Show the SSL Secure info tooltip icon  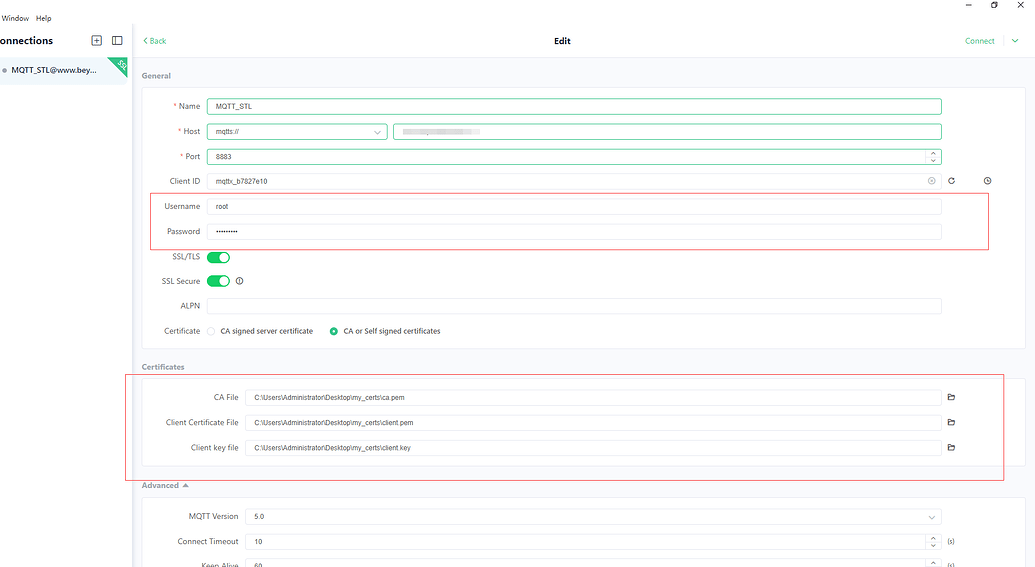coord(239,281)
